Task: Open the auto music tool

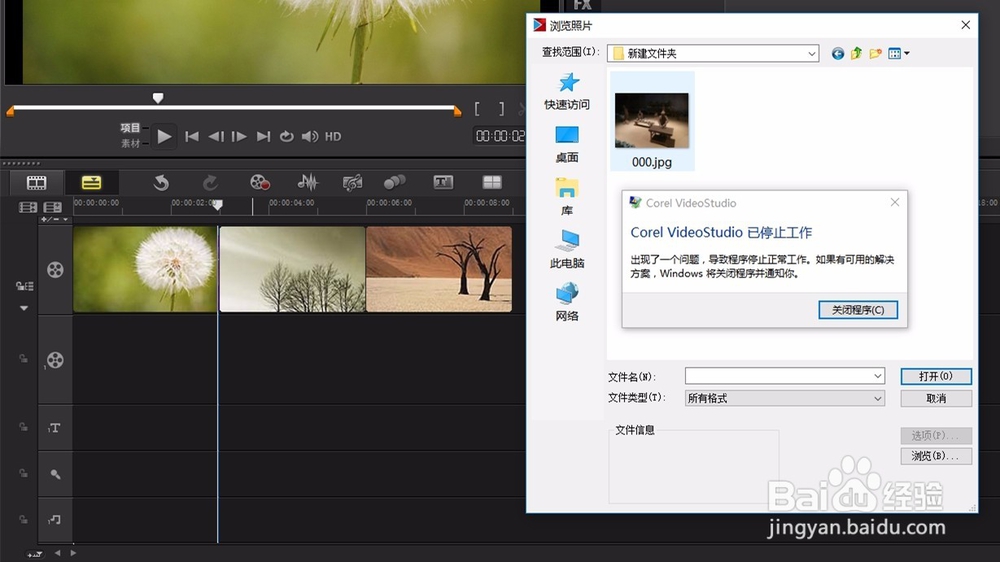Action: pyautogui.click(x=352, y=183)
